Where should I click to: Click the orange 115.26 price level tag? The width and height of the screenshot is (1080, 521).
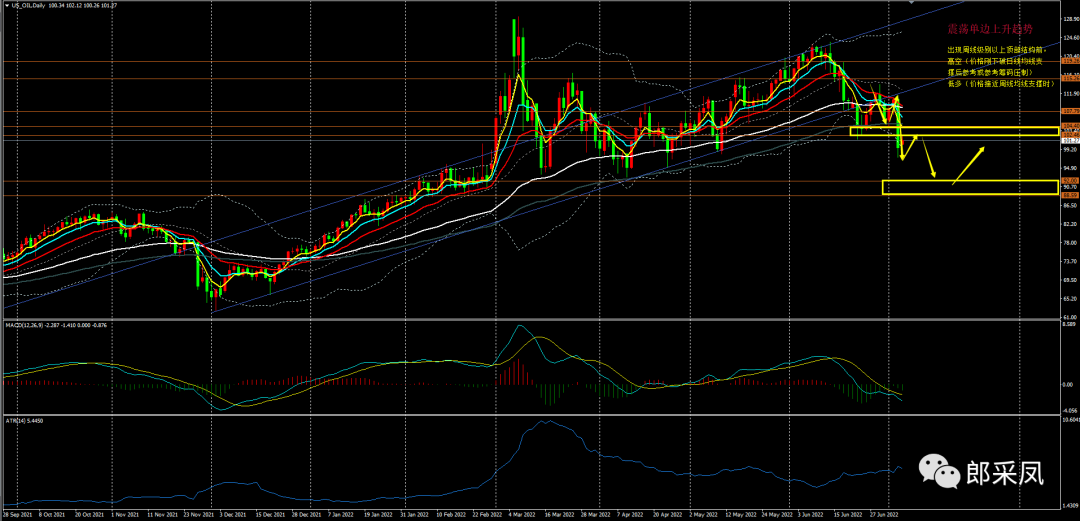[1070, 79]
